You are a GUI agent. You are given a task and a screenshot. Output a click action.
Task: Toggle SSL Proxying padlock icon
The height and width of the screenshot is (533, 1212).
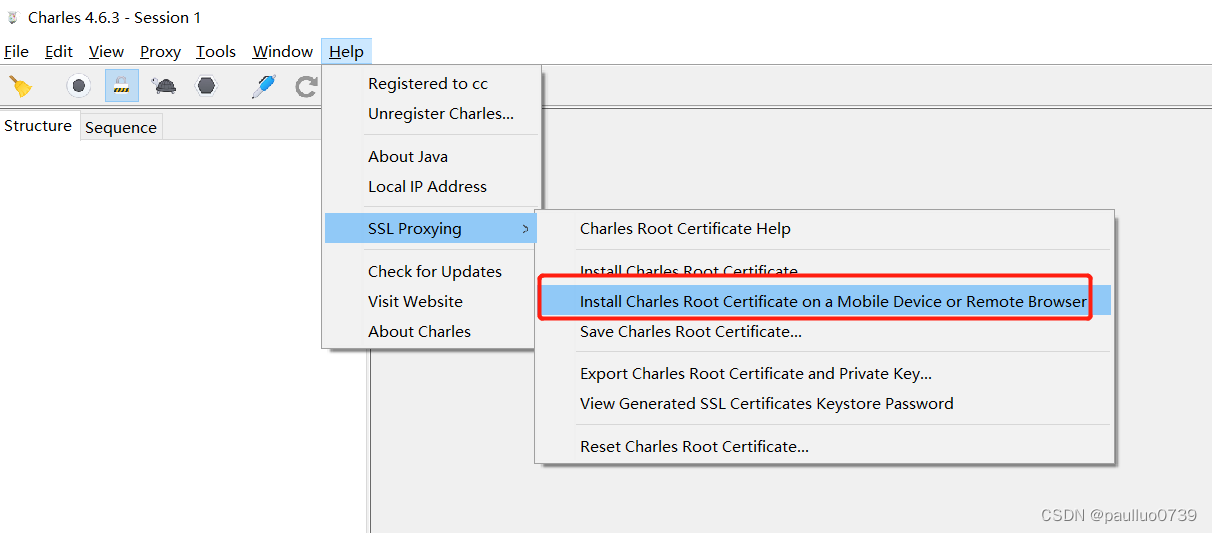click(122, 86)
